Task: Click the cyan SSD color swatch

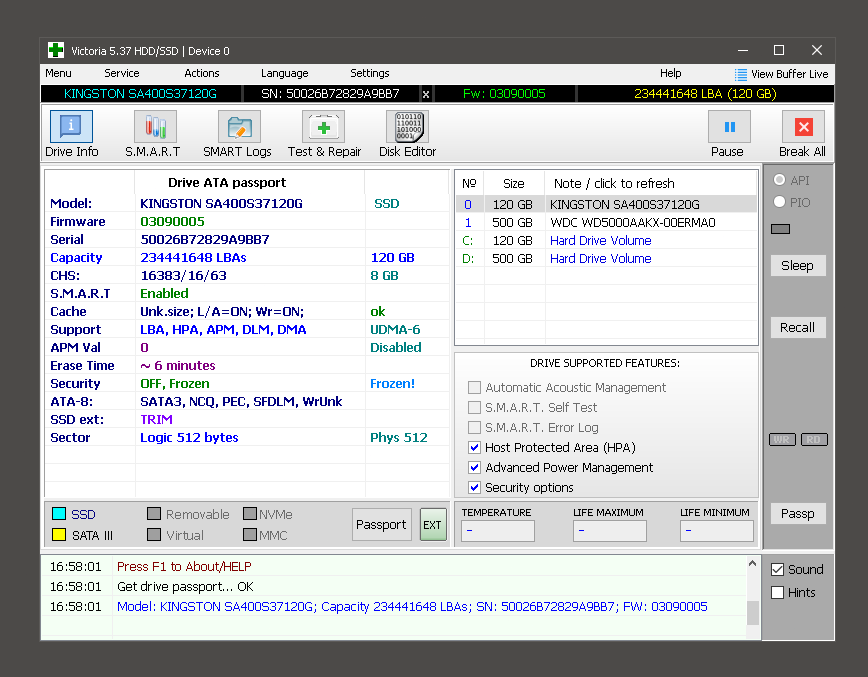Action: pyautogui.click(x=59, y=514)
